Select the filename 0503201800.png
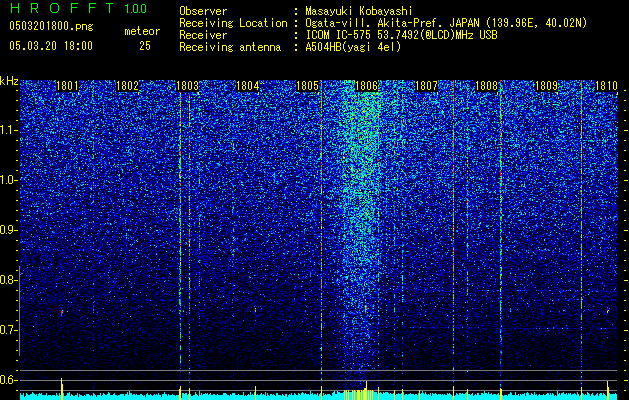 (51, 26)
